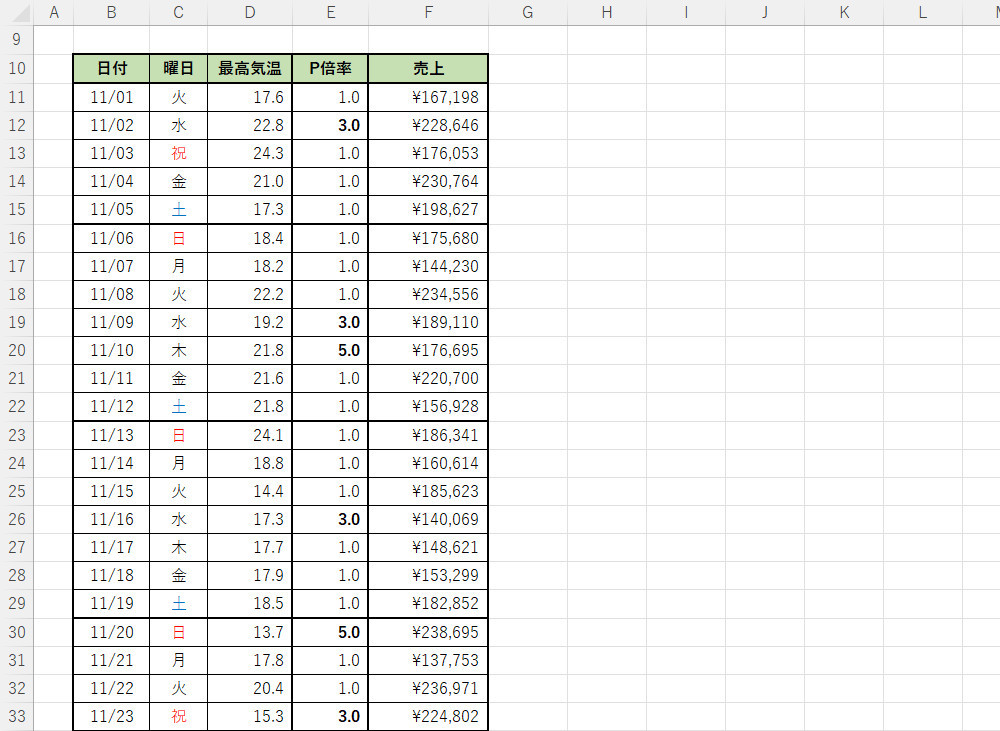Select sales cell ¥160,614
The height and width of the screenshot is (731, 1000).
429,463
